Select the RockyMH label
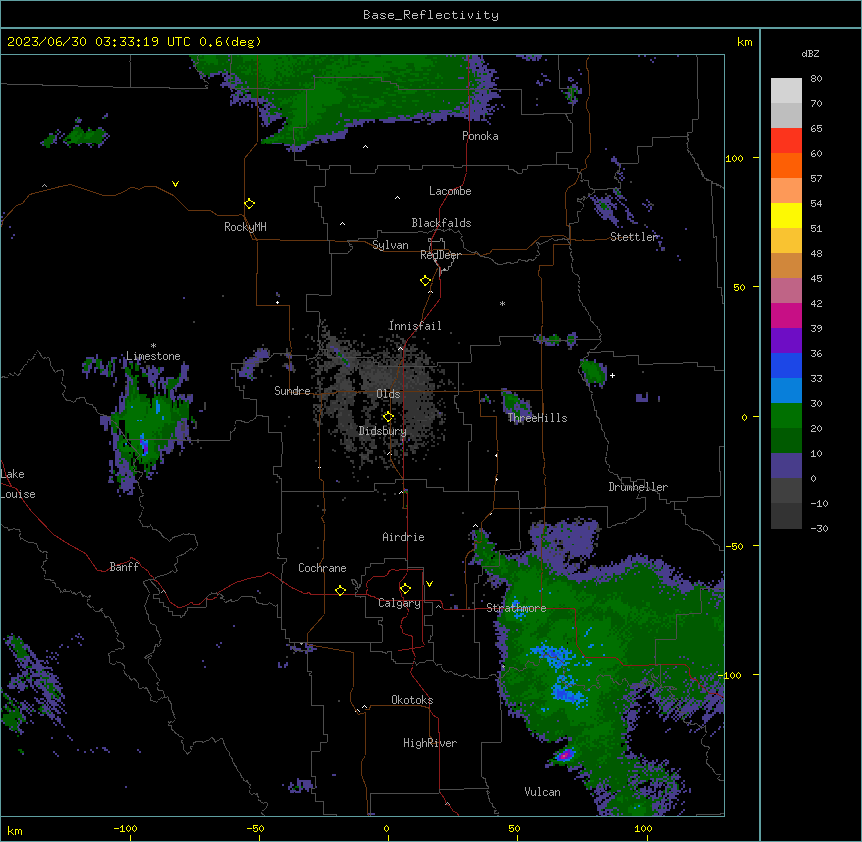The width and height of the screenshot is (862, 842). click(245, 227)
